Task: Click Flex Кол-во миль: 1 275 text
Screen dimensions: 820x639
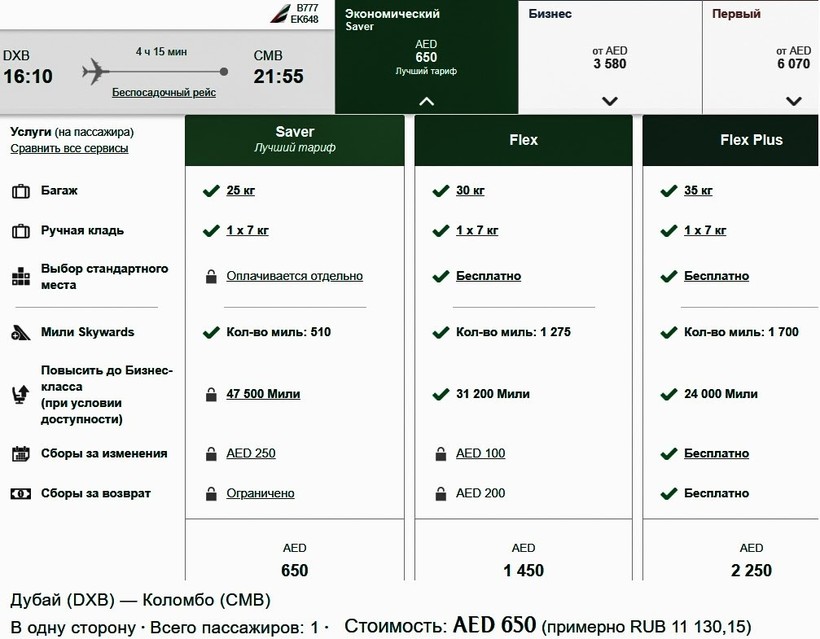Action: (513, 332)
